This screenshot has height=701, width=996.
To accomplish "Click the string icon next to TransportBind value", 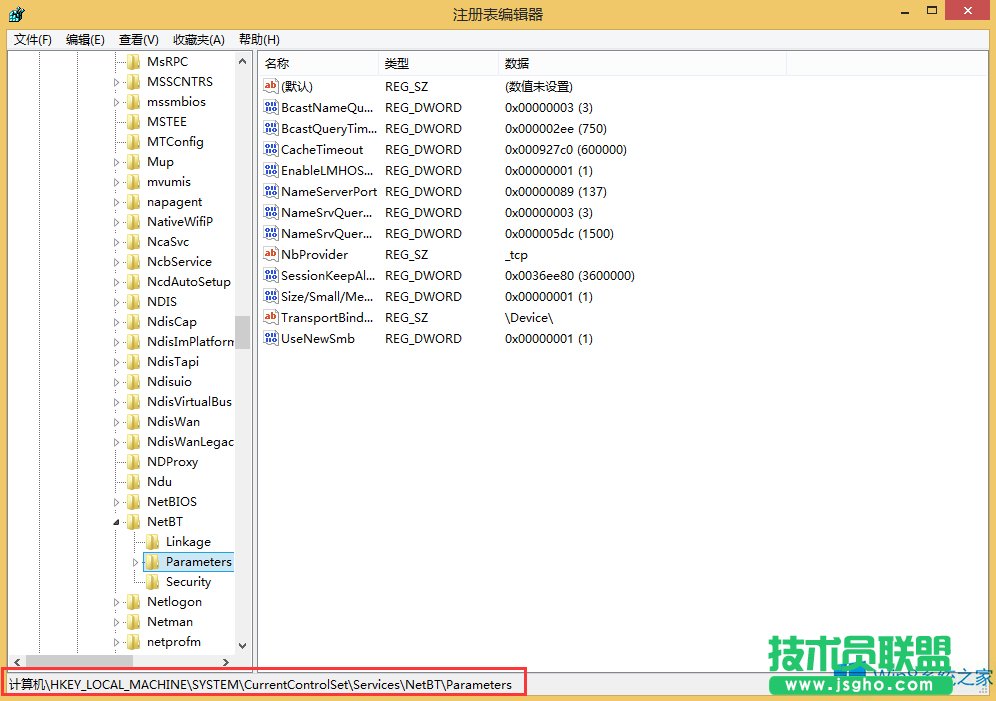I will 269,317.
